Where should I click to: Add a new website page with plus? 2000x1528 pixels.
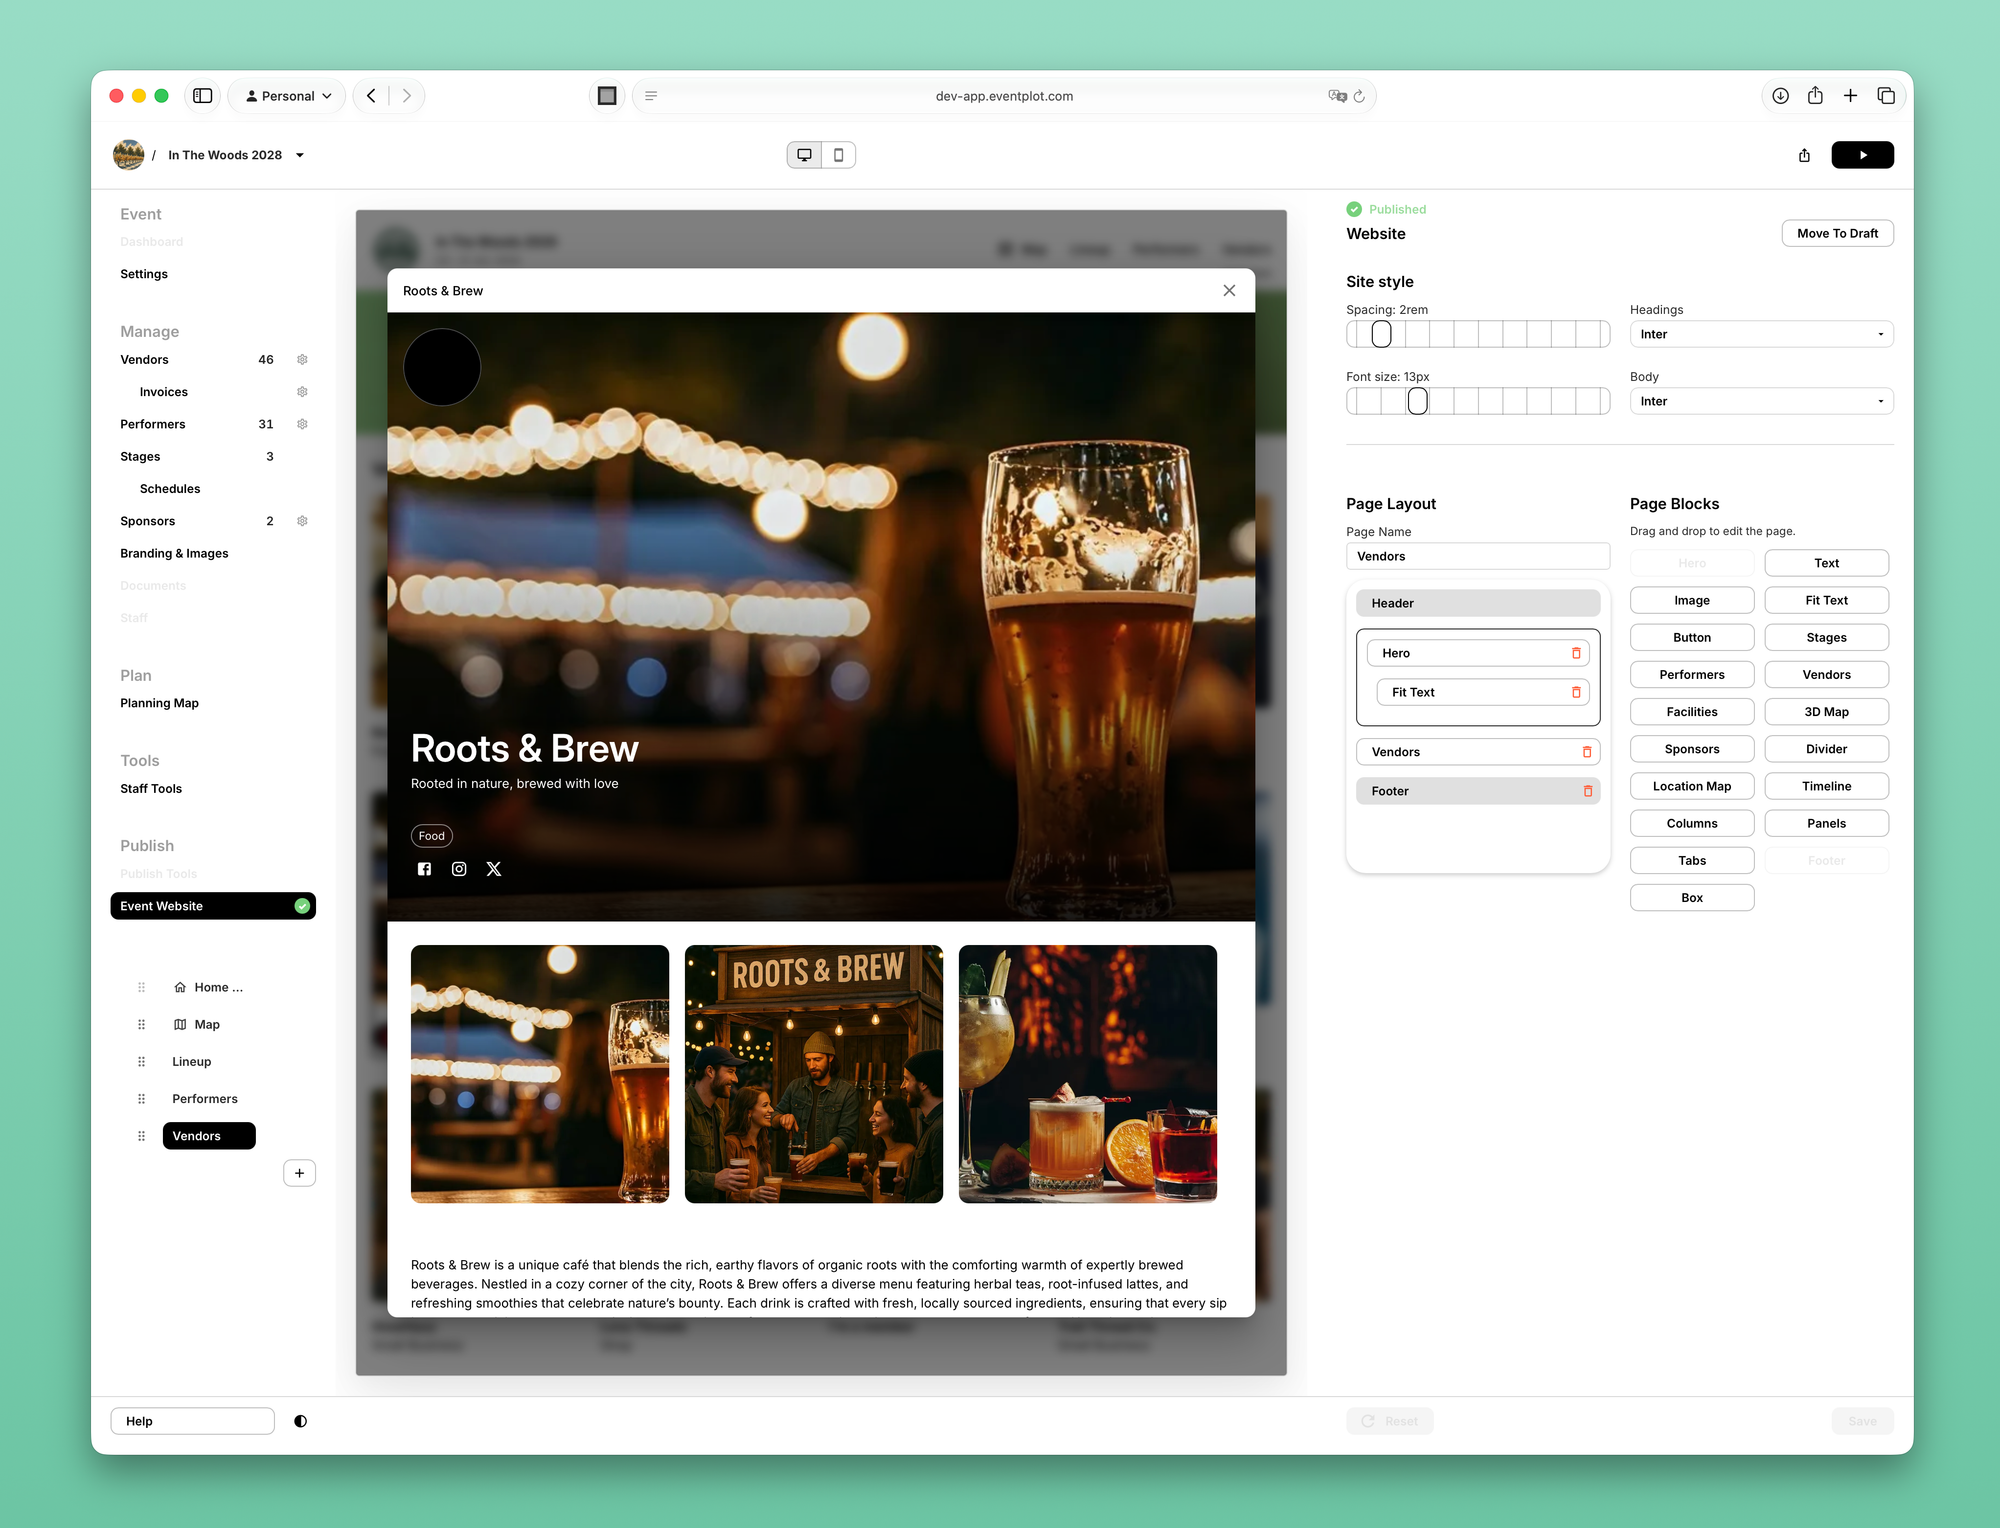coord(299,1173)
